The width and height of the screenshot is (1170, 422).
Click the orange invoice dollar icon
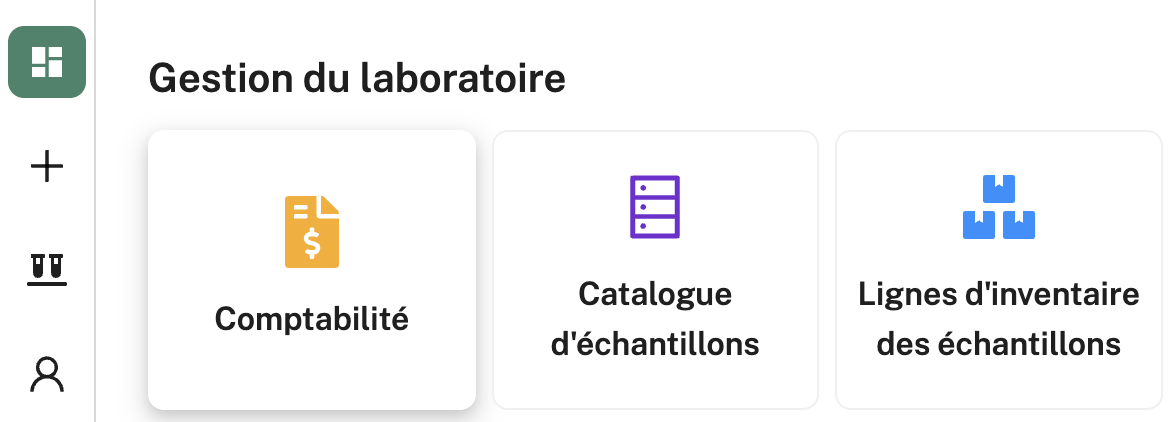312,232
